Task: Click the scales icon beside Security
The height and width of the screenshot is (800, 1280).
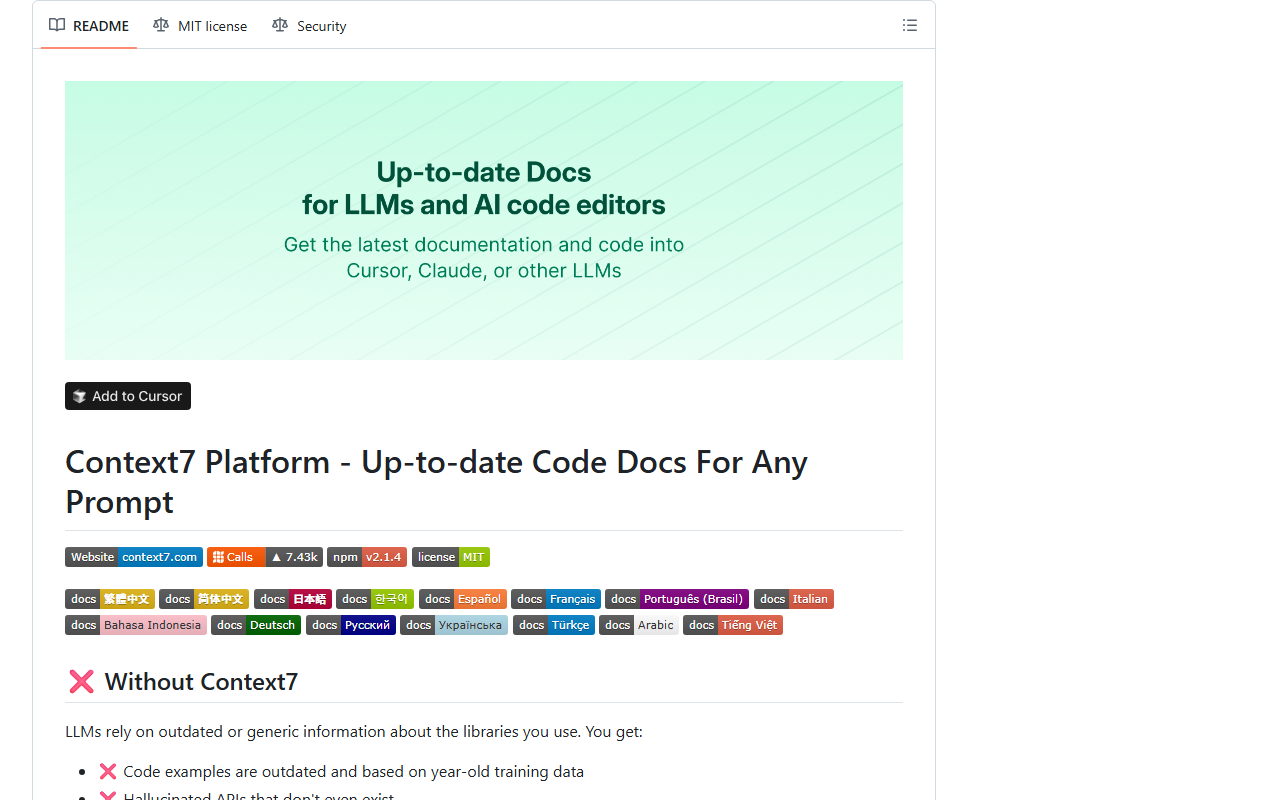Action: pyautogui.click(x=279, y=25)
